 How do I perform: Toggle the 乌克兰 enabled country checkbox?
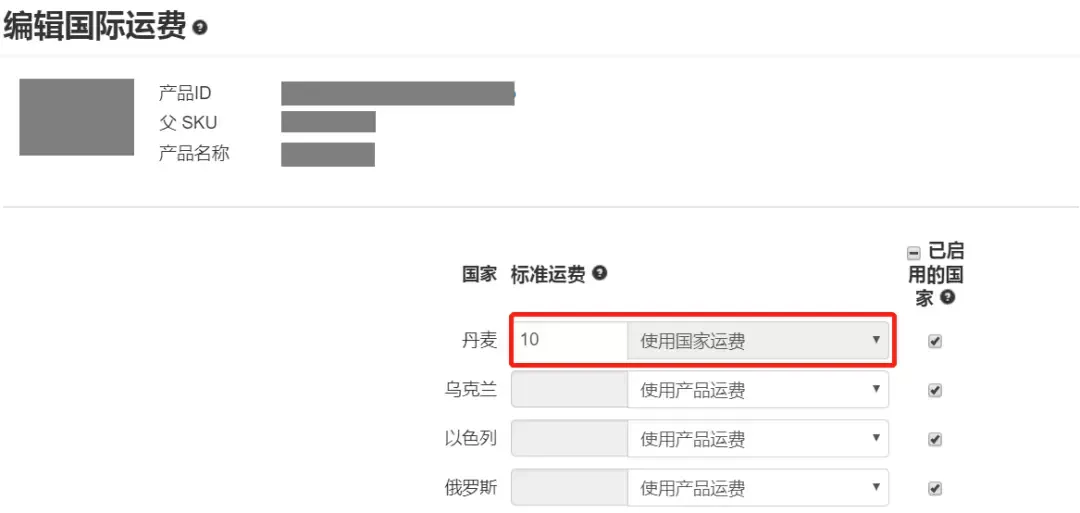tap(935, 390)
